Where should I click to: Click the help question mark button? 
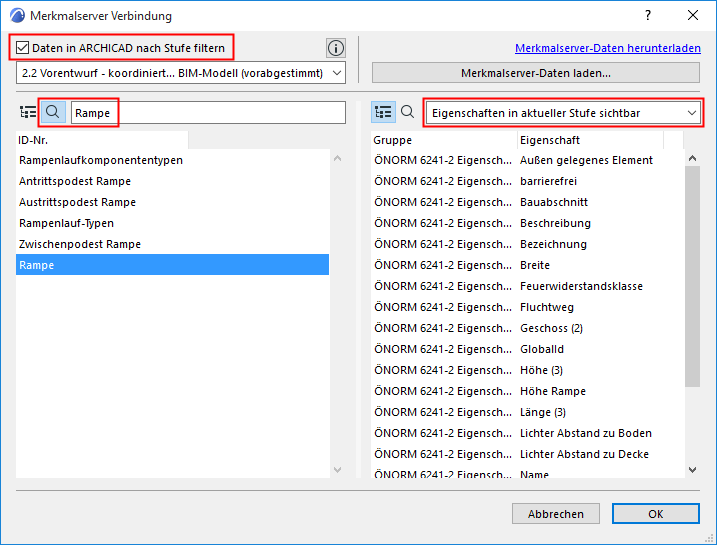[648, 16]
